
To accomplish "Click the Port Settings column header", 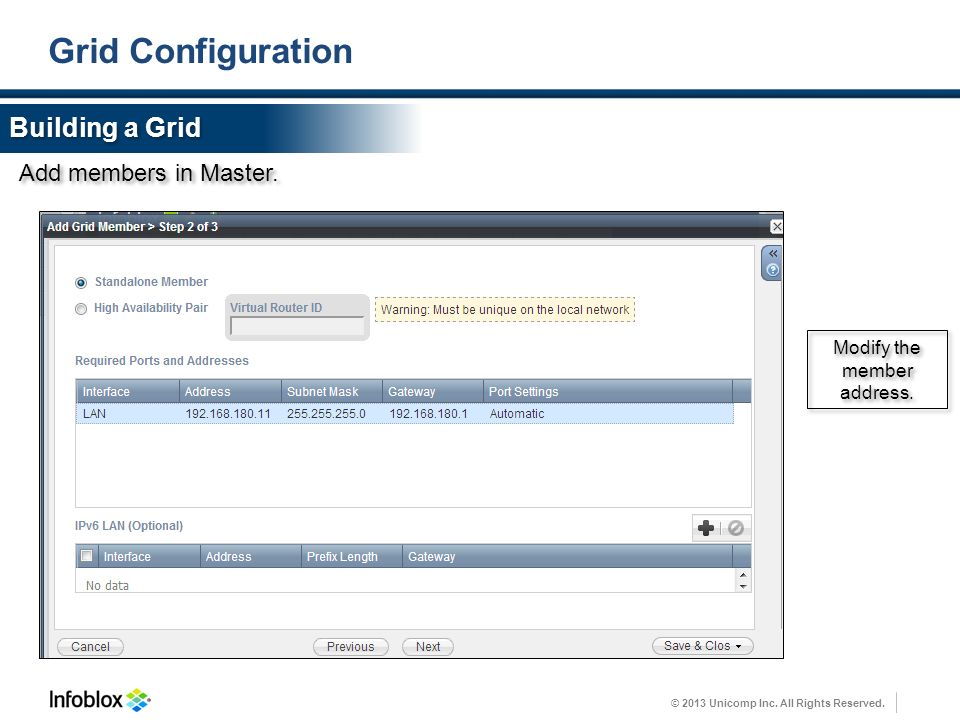I will click(607, 391).
